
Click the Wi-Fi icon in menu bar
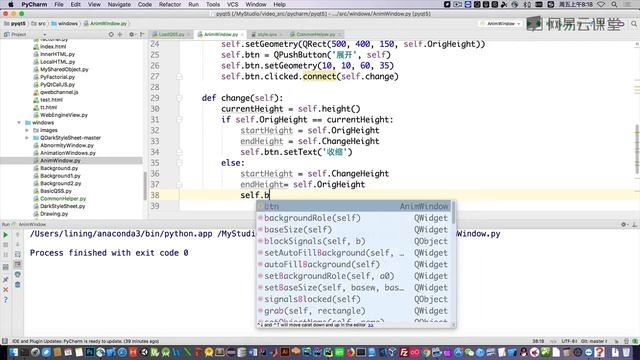point(601,4)
